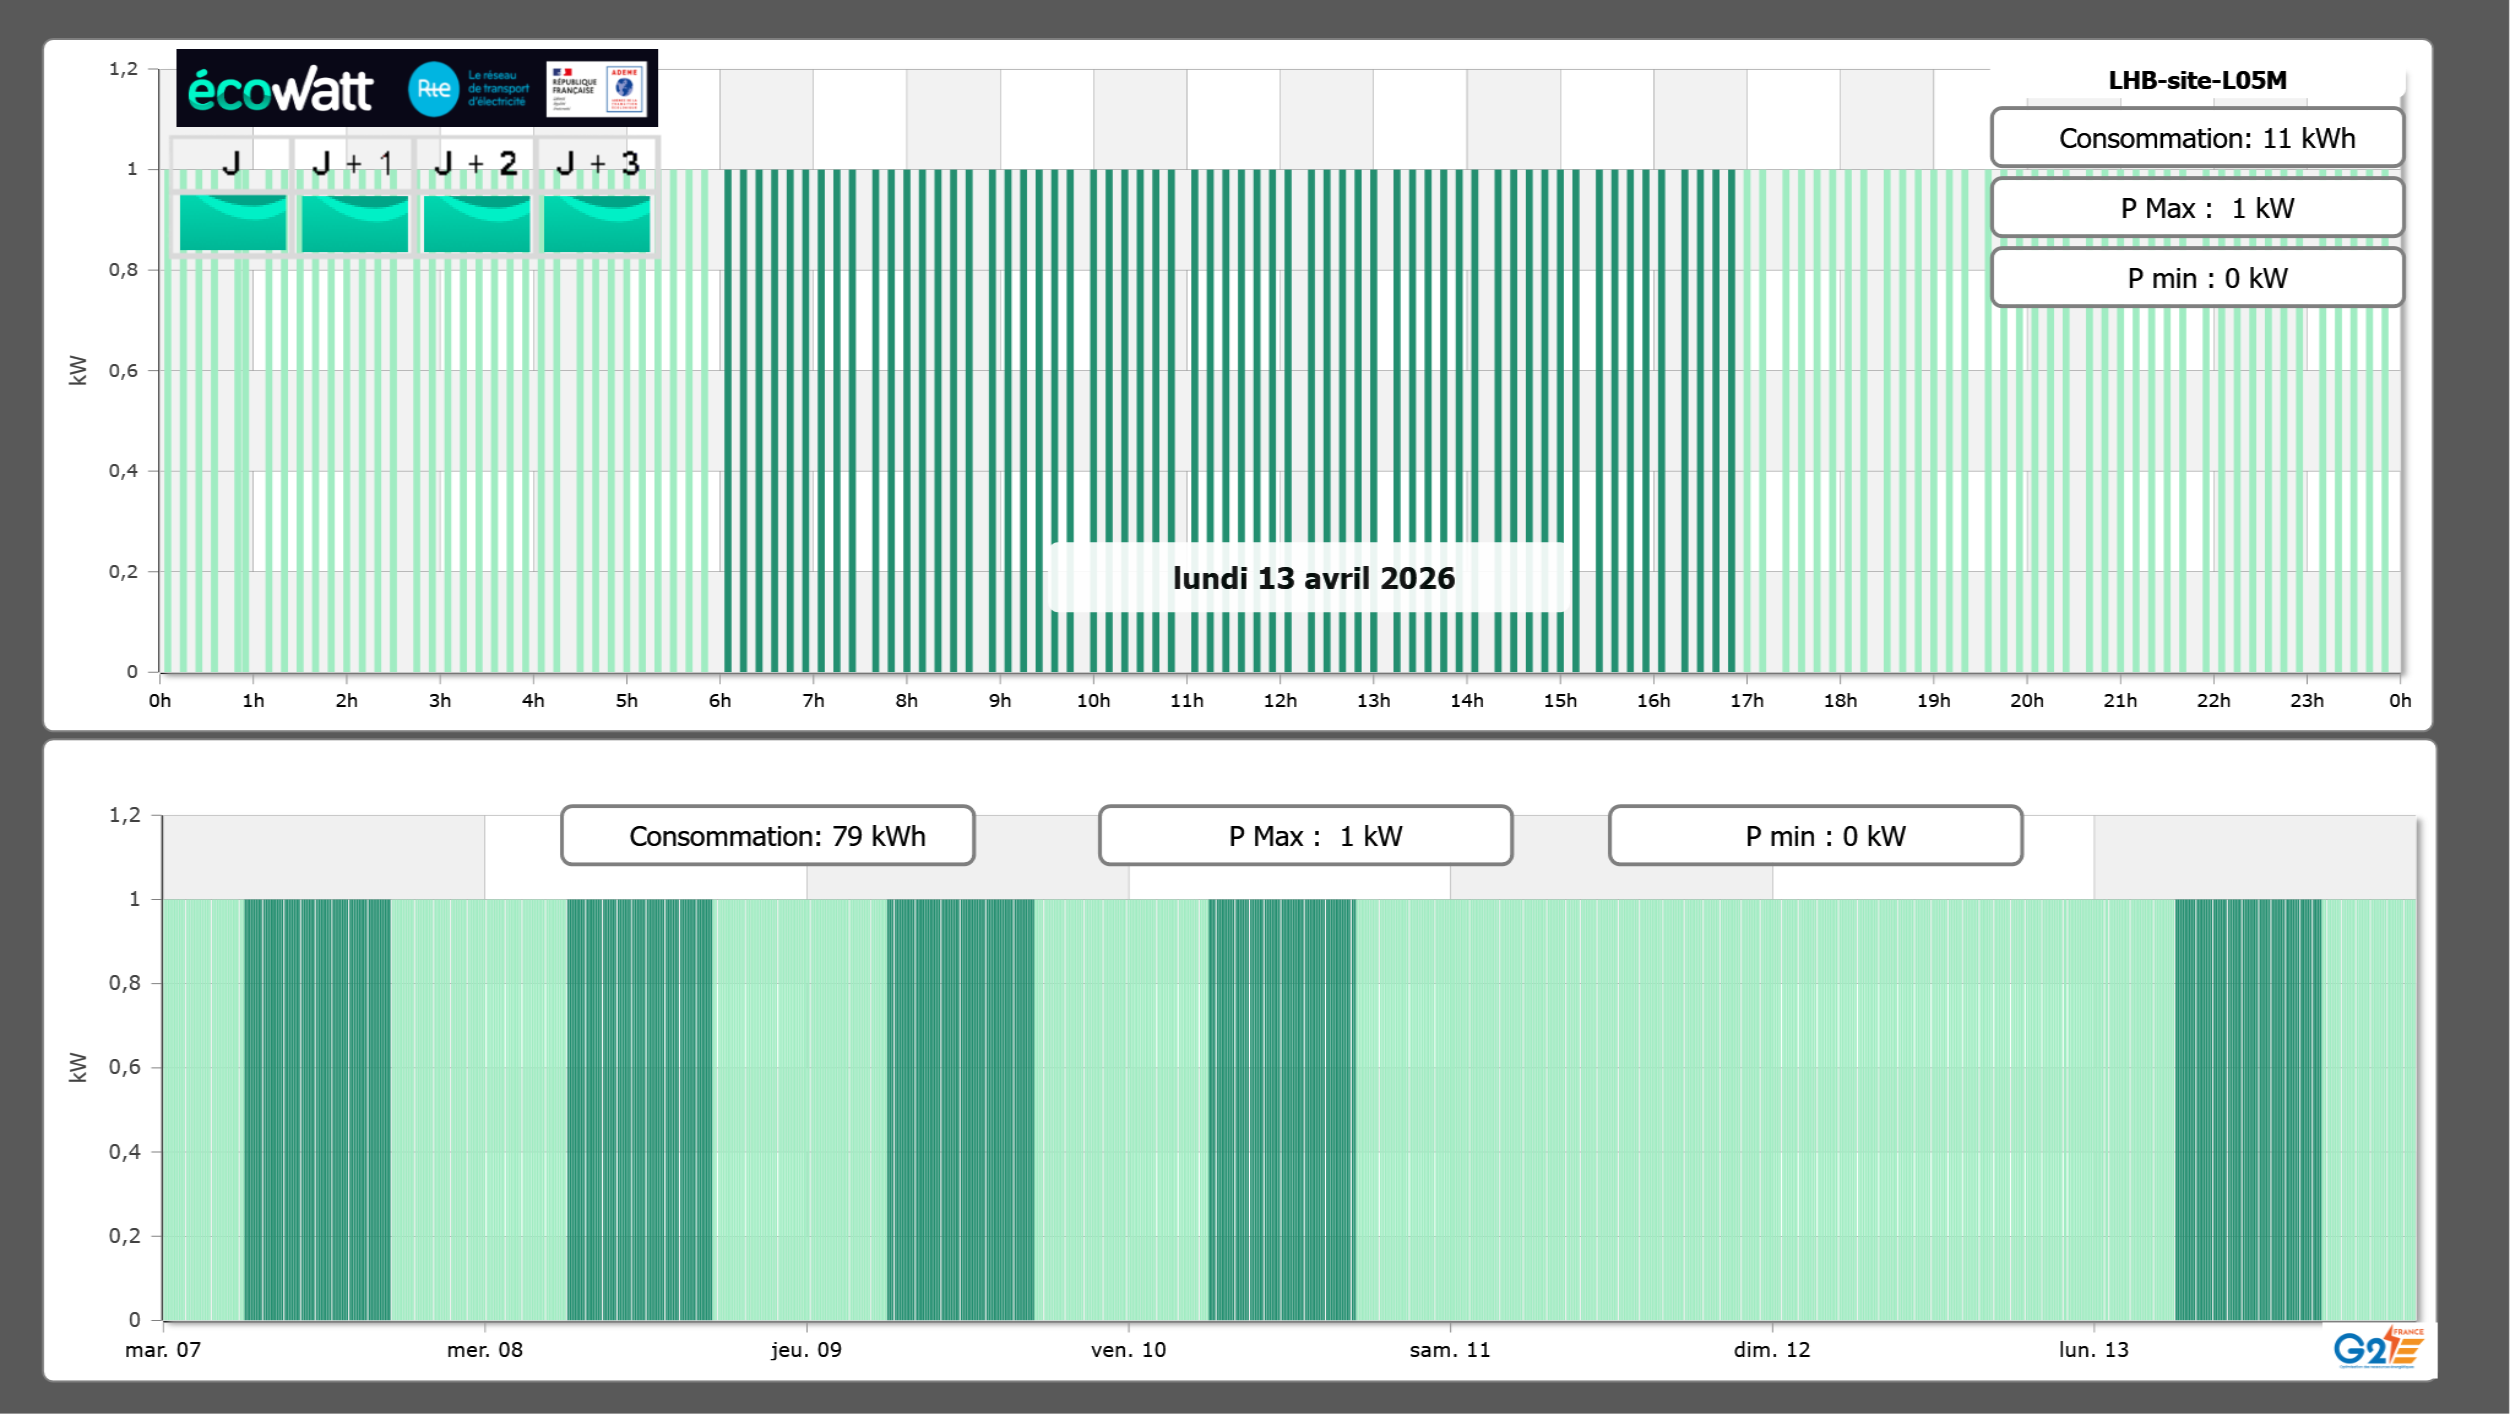The image size is (2511, 1415).
Task: Select the J + 1 forecast label
Action: (353, 163)
